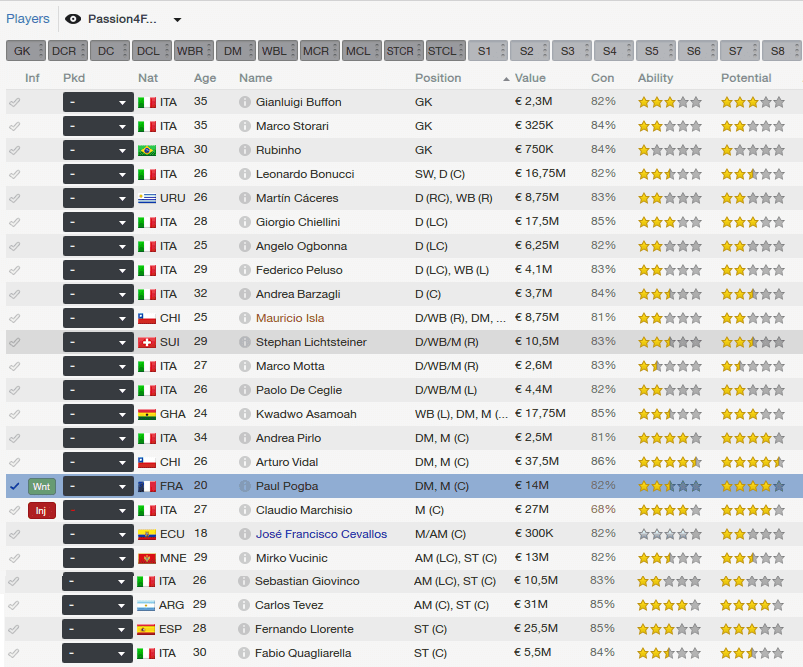803x667 pixels.
Task: Toggle selection tick for Leonardo Bonucci
Action: [14, 174]
